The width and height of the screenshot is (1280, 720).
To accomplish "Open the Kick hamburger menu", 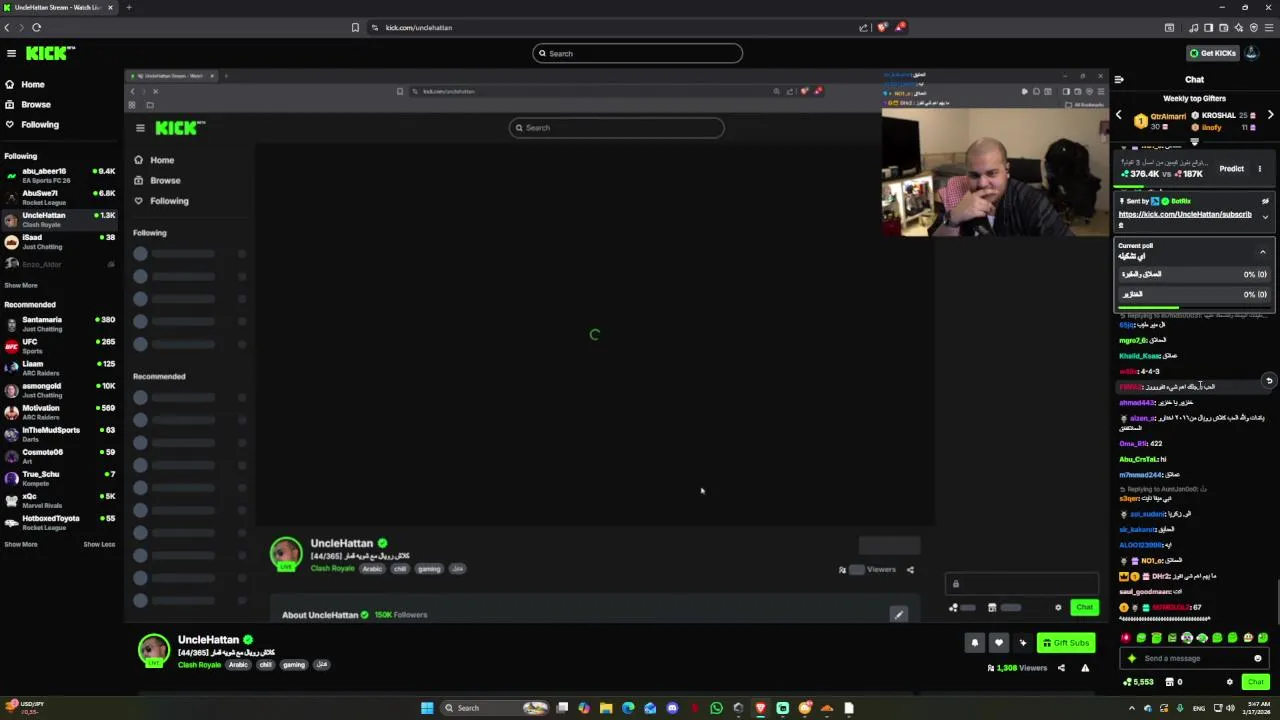I will point(11,53).
